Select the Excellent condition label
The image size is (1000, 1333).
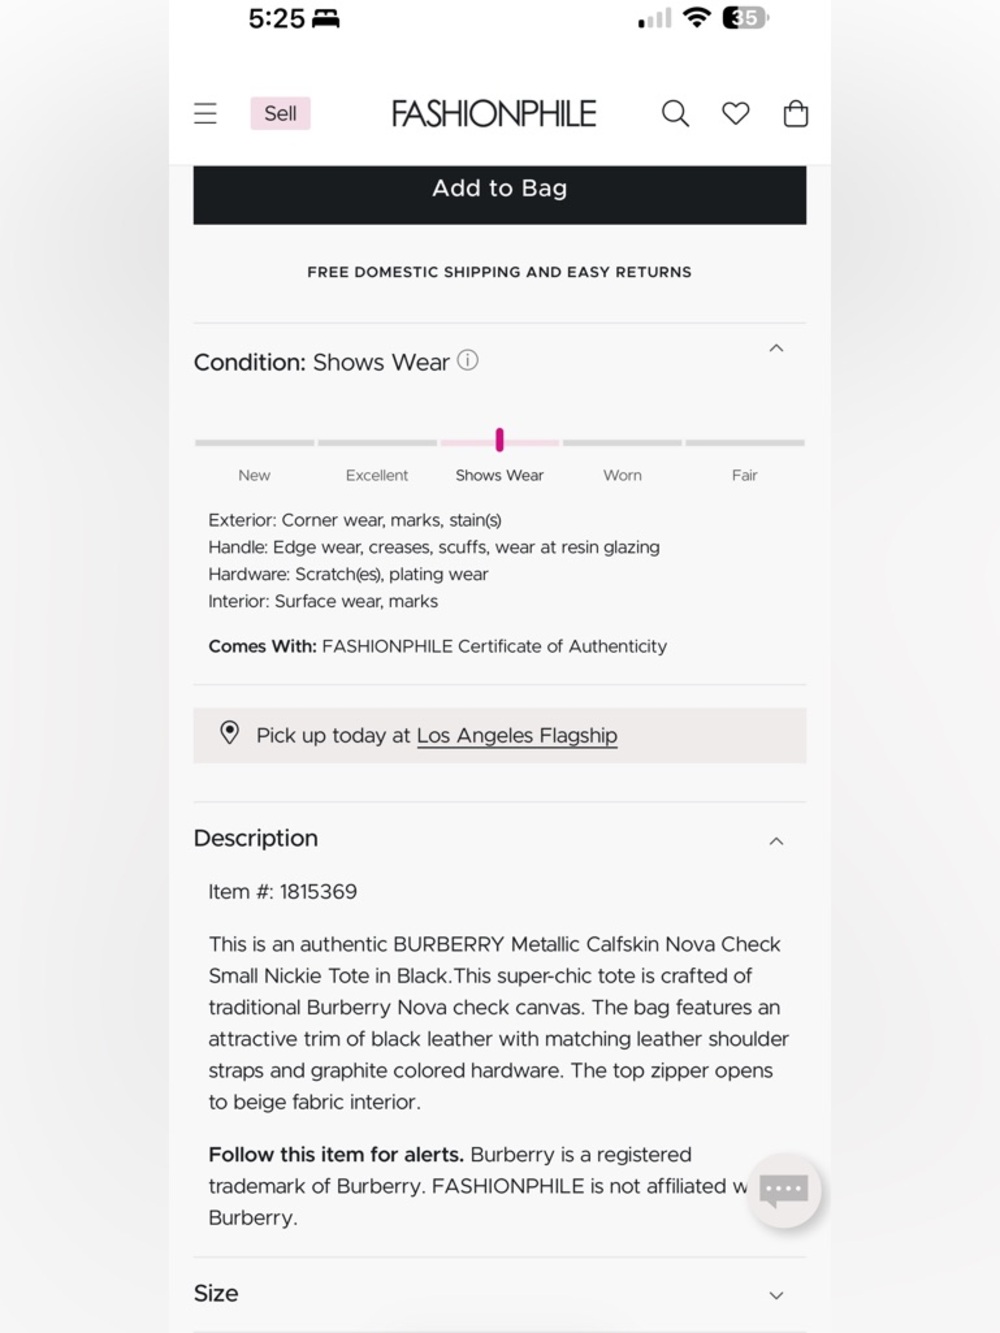point(377,476)
